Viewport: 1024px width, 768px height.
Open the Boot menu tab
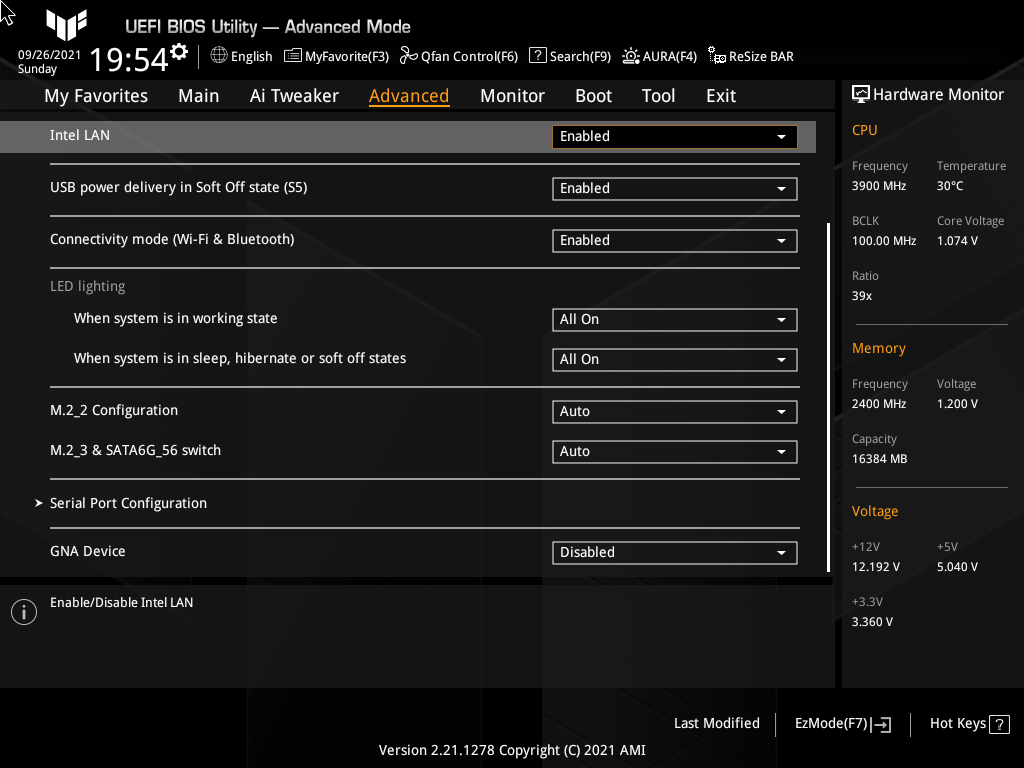click(x=593, y=95)
